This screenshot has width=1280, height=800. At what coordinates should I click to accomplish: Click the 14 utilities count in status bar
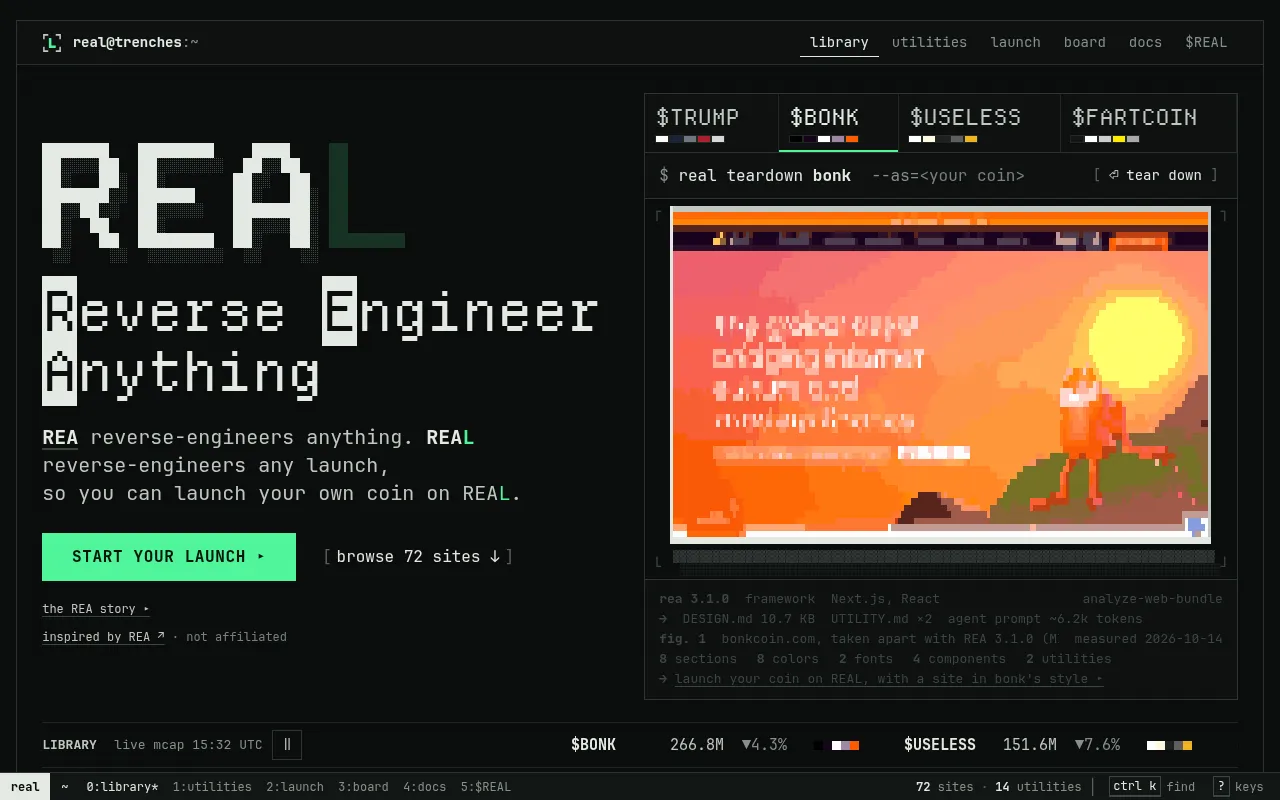pyautogui.click(x=1038, y=787)
